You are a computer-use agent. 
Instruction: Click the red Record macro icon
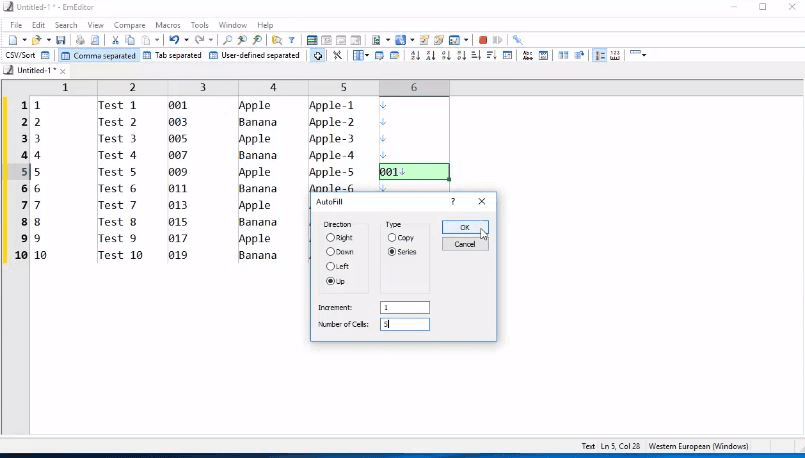pos(483,40)
